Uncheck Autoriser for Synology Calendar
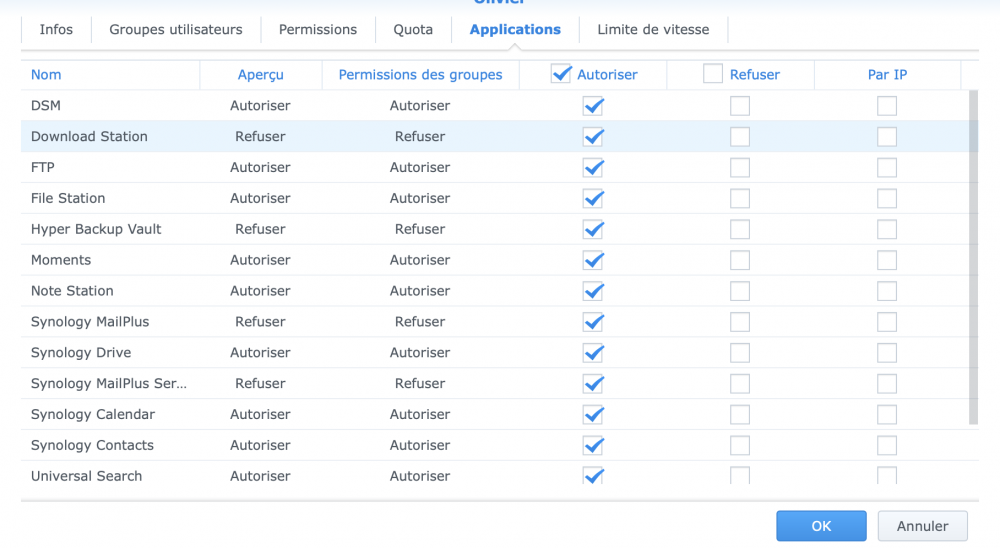This screenshot has width=1000, height=548. [593, 415]
